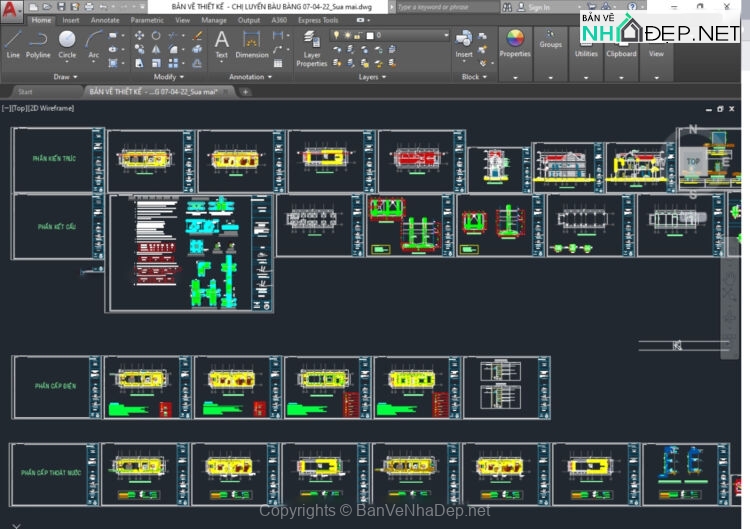750x529 pixels.
Task: Select the Line drawing tool
Action: [13, 42]
